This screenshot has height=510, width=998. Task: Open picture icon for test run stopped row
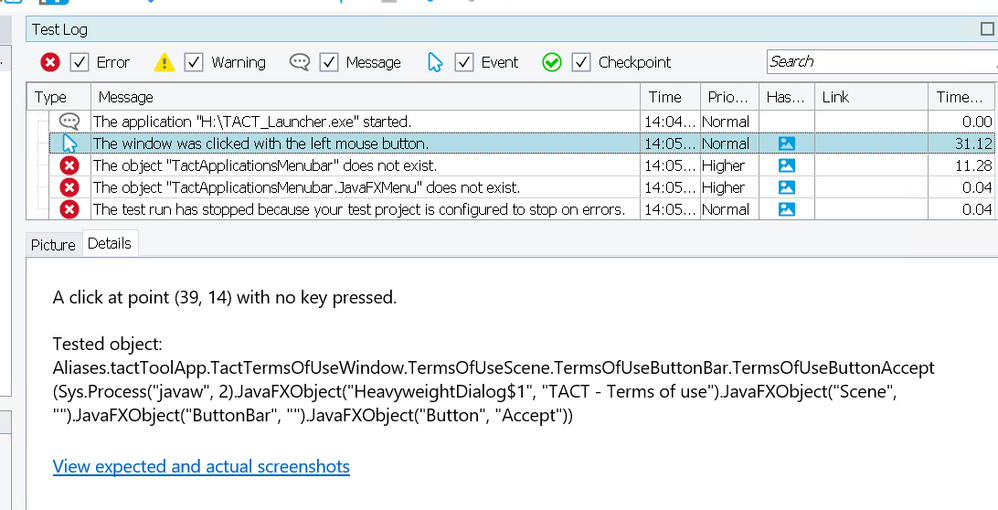click(786, 210)
